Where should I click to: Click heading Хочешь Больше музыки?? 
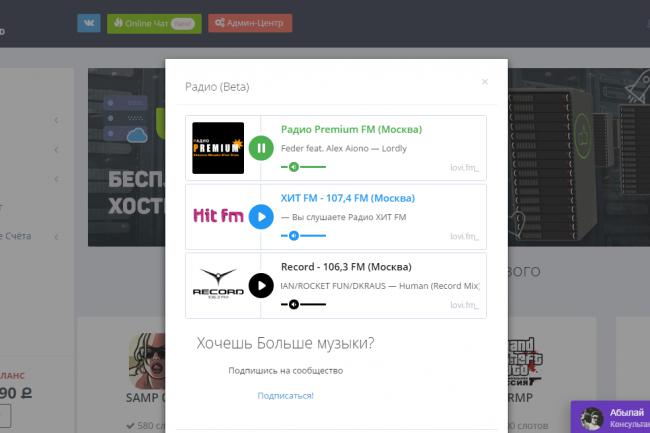[285, 343]
